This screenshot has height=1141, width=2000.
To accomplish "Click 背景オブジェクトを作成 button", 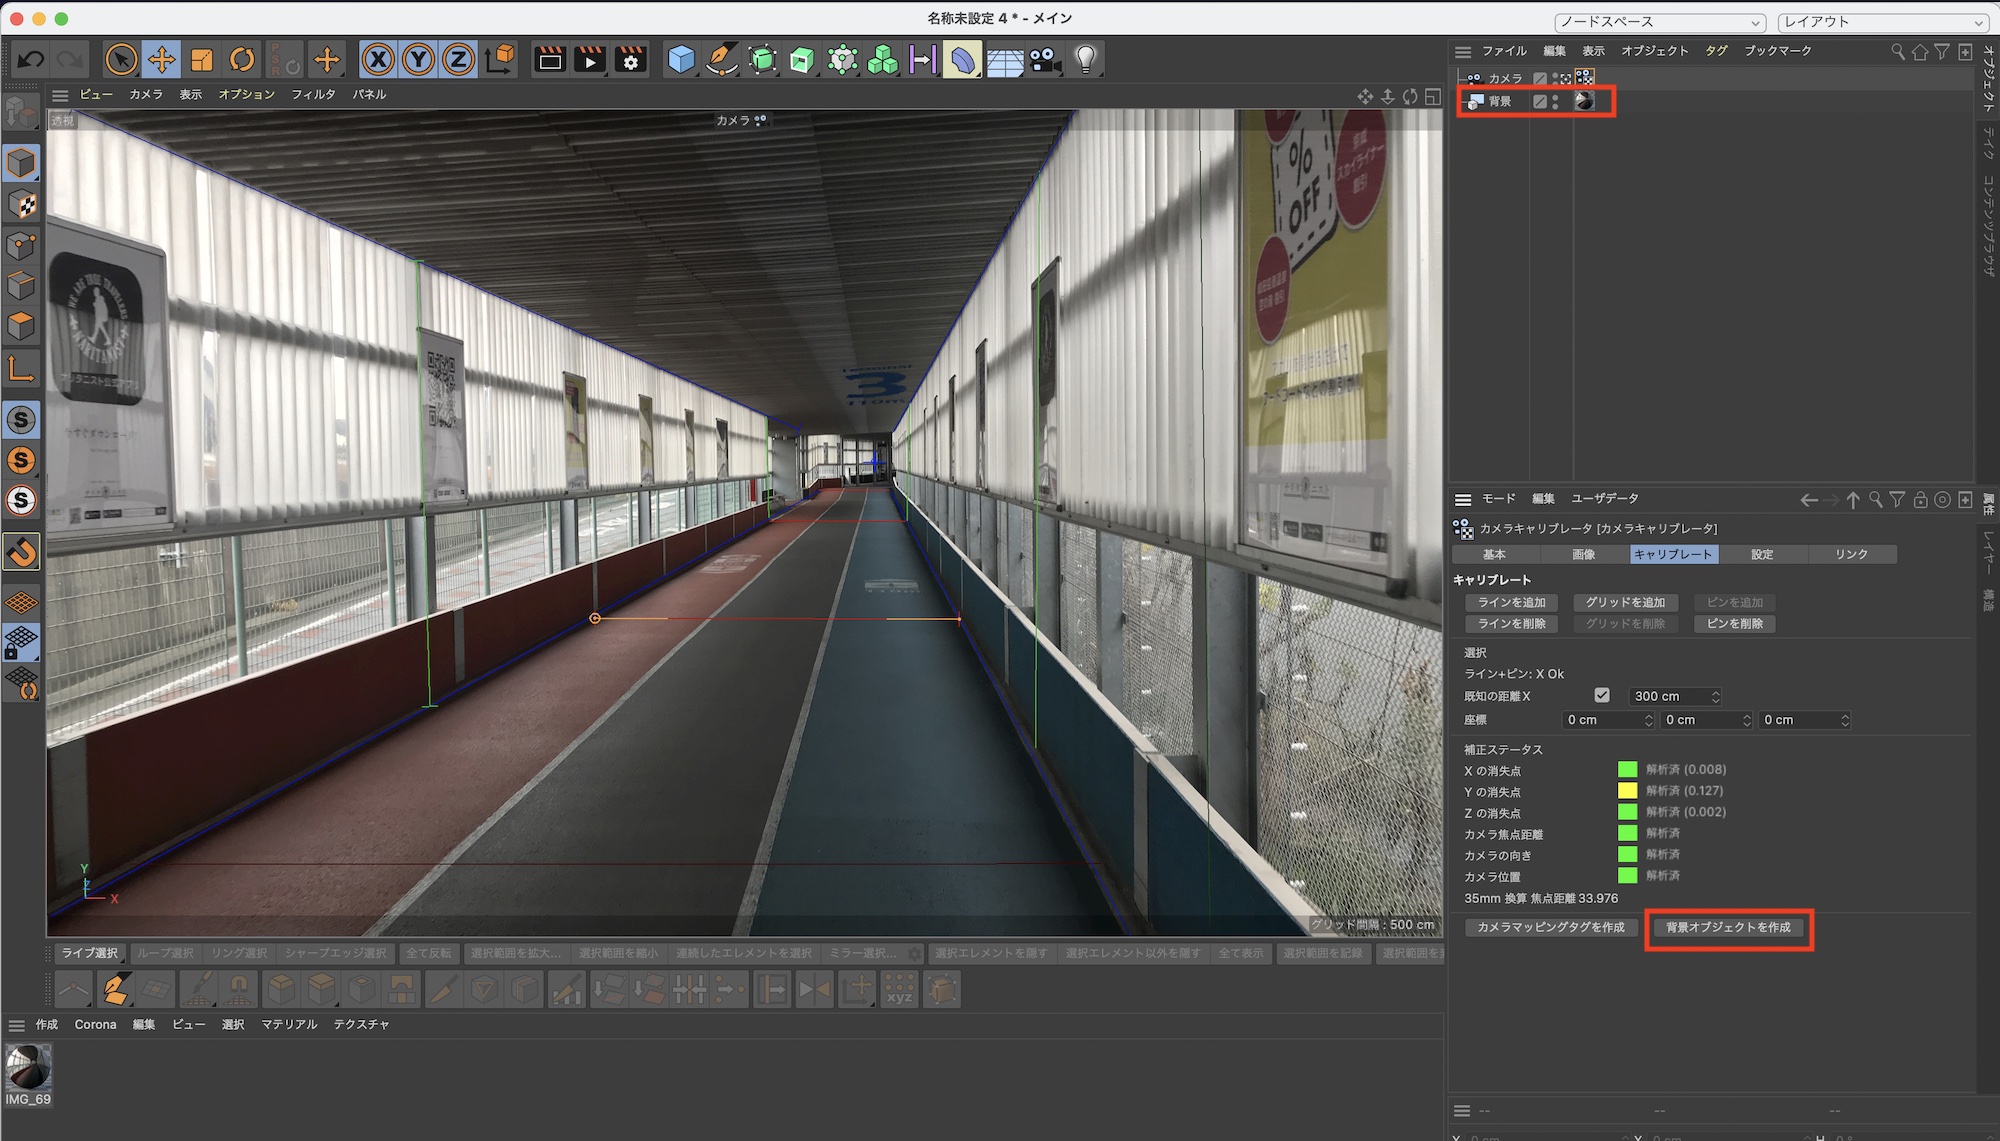I will (x=1728, y=927).
